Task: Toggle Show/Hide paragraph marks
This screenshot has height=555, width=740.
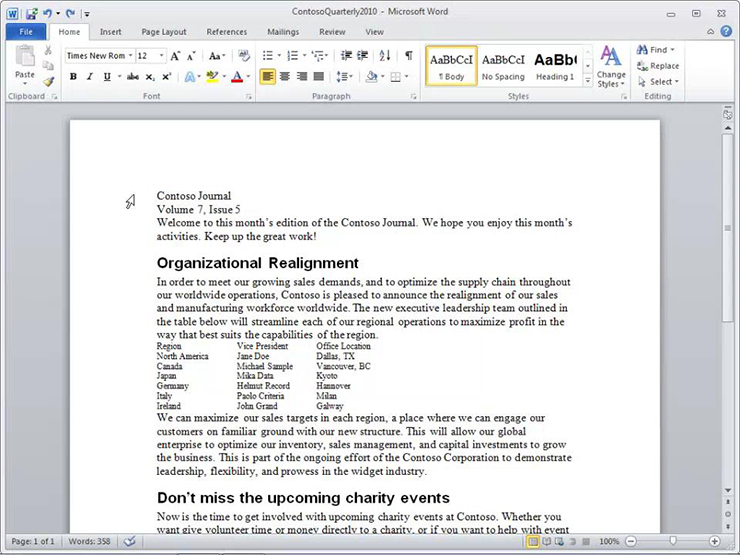Action: [409, 56]
